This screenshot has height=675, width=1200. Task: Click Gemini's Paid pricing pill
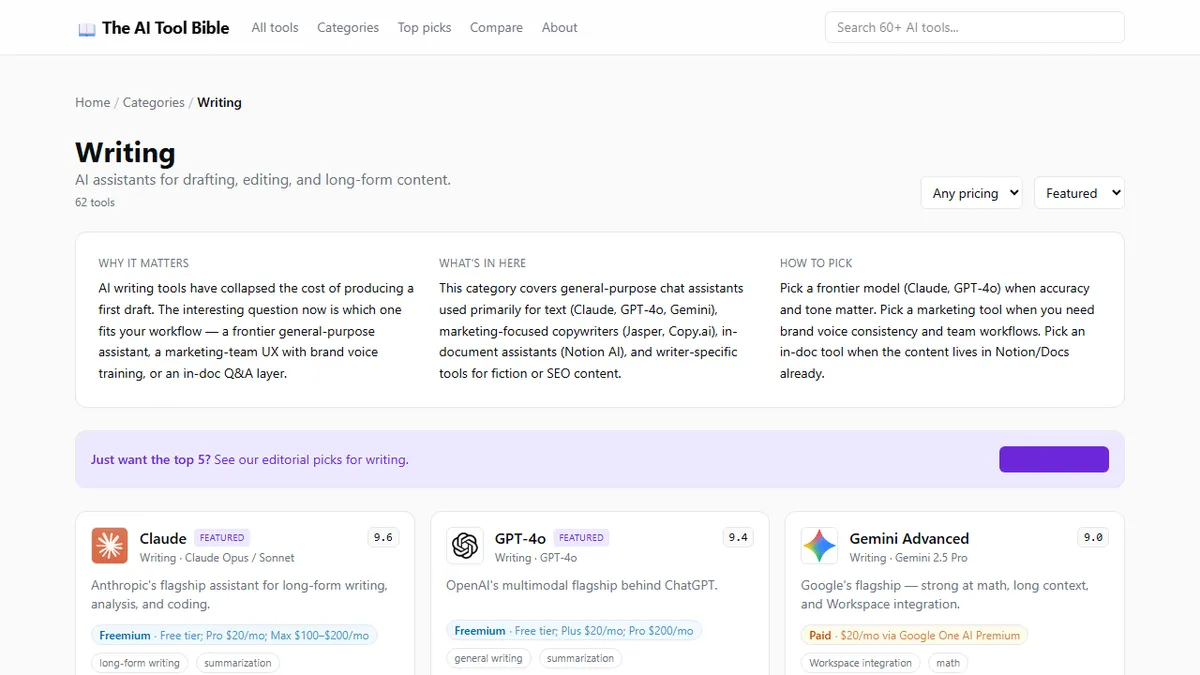pyautogui.click(x=914, y=635)
